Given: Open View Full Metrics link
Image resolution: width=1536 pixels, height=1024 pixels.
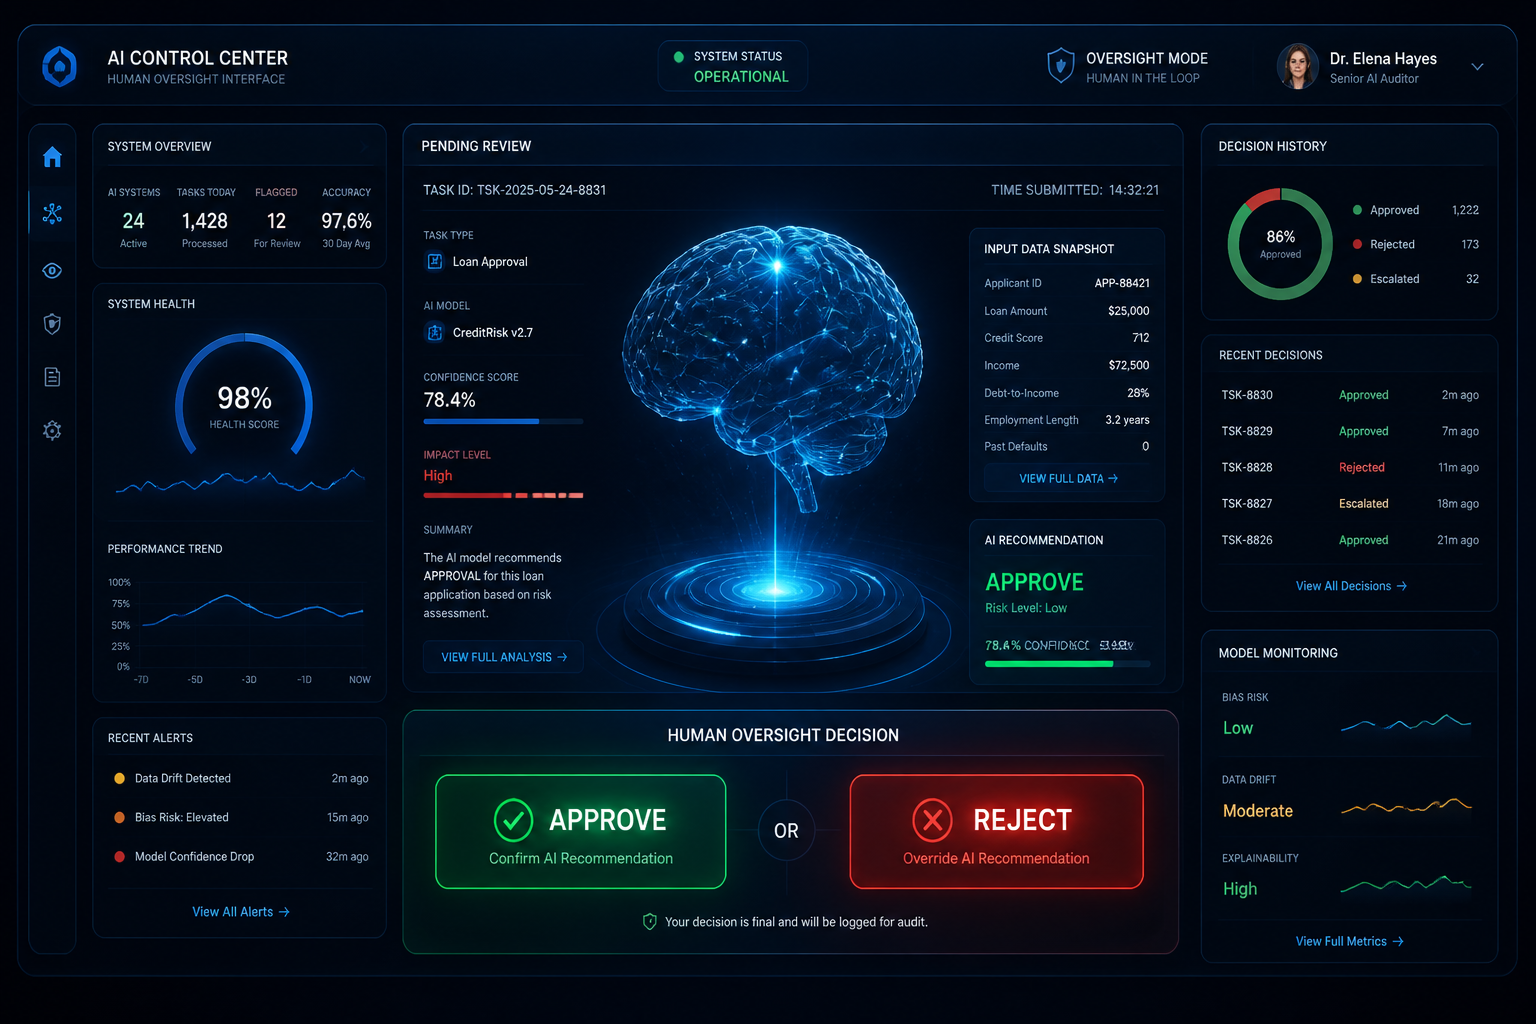Looking at the screenshot, I should pyautogui.click(x=1349, y=941).
